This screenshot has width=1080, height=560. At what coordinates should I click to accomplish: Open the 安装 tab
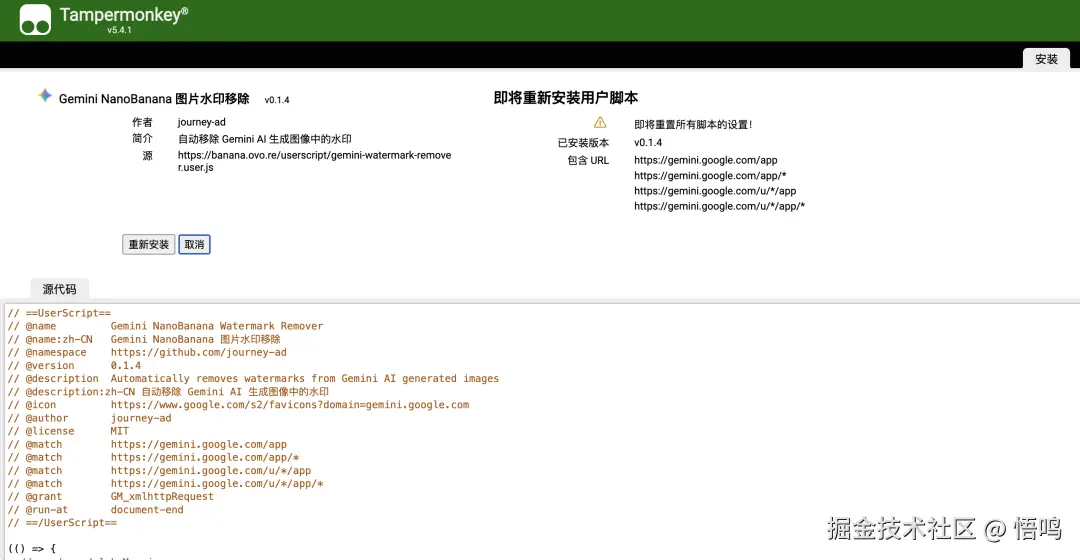tap(1046, 59)
